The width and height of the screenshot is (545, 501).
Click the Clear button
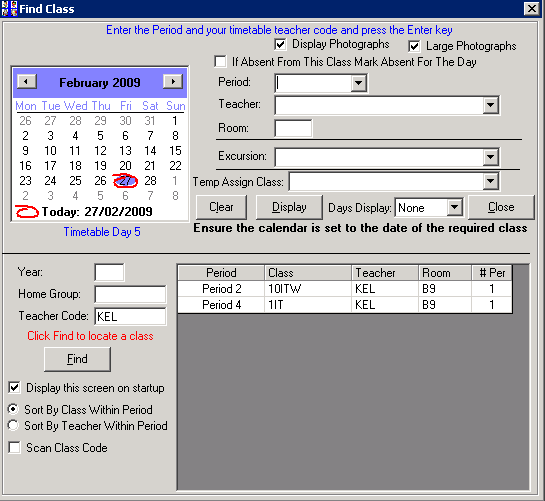[x=221, y=207]
